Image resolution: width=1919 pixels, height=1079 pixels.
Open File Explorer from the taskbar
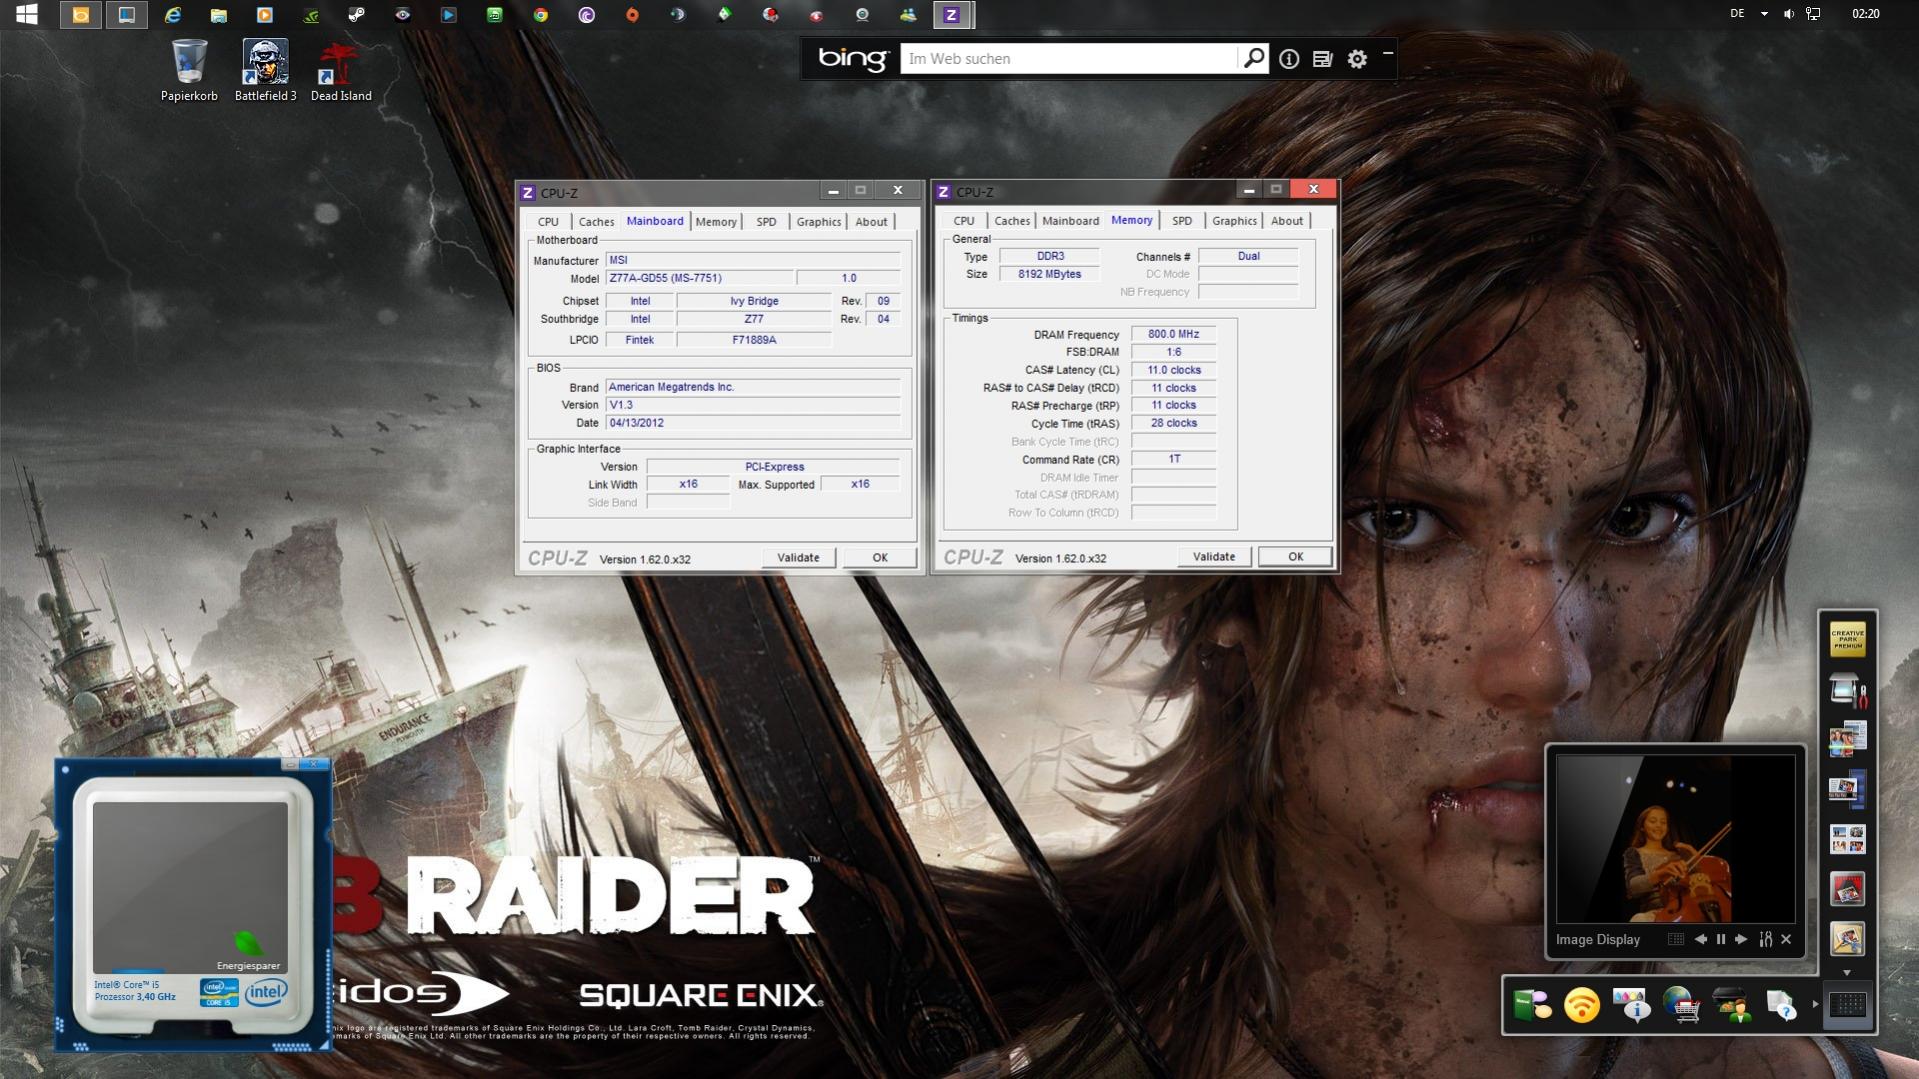[x=219, y=15]
